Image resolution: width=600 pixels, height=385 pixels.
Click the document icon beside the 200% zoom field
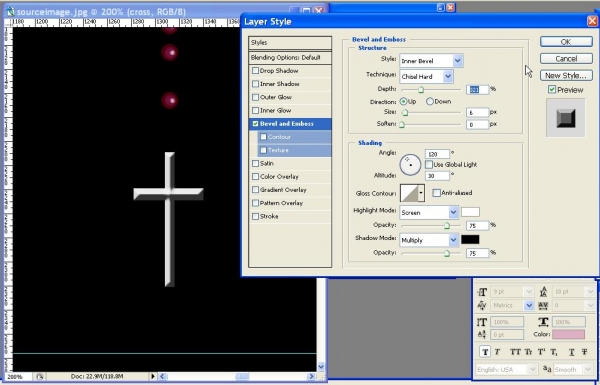(x=40, y=377)
